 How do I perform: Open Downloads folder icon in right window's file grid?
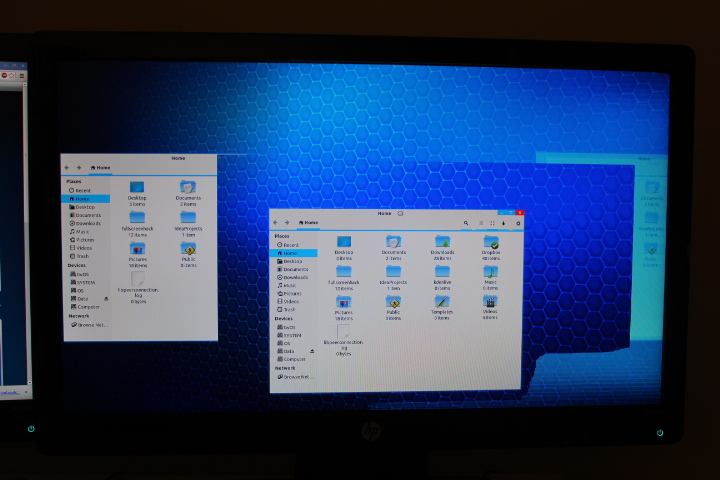tap(442, 243)
